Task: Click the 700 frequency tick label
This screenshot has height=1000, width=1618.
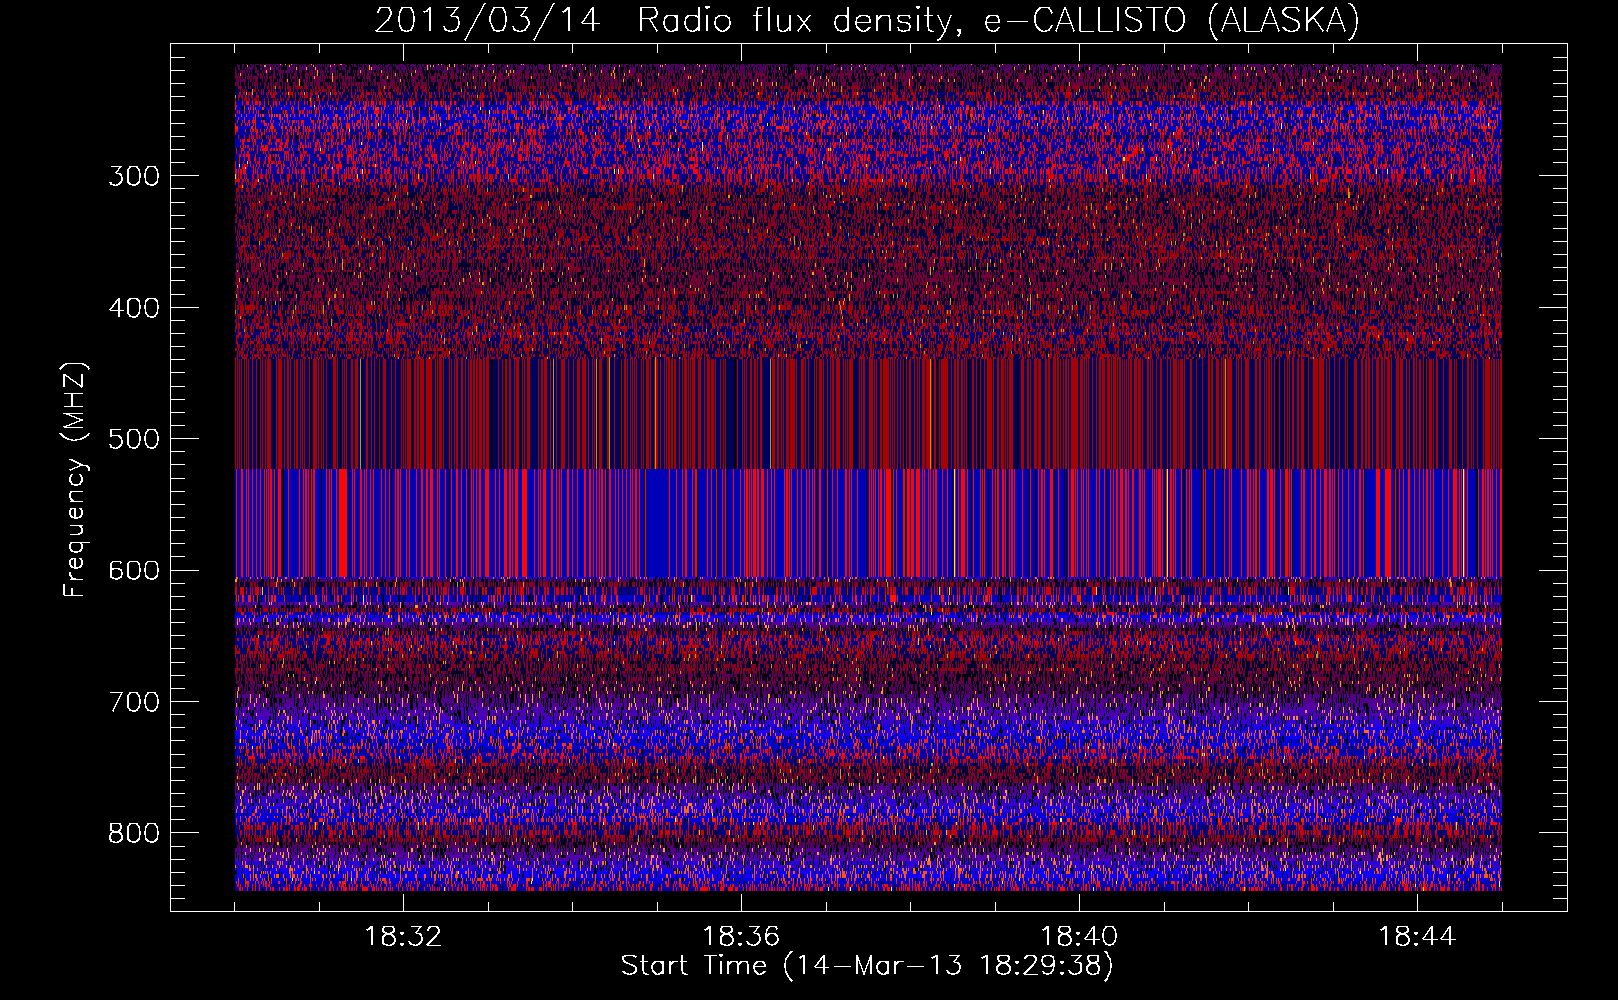Action: tap(134, 702)
